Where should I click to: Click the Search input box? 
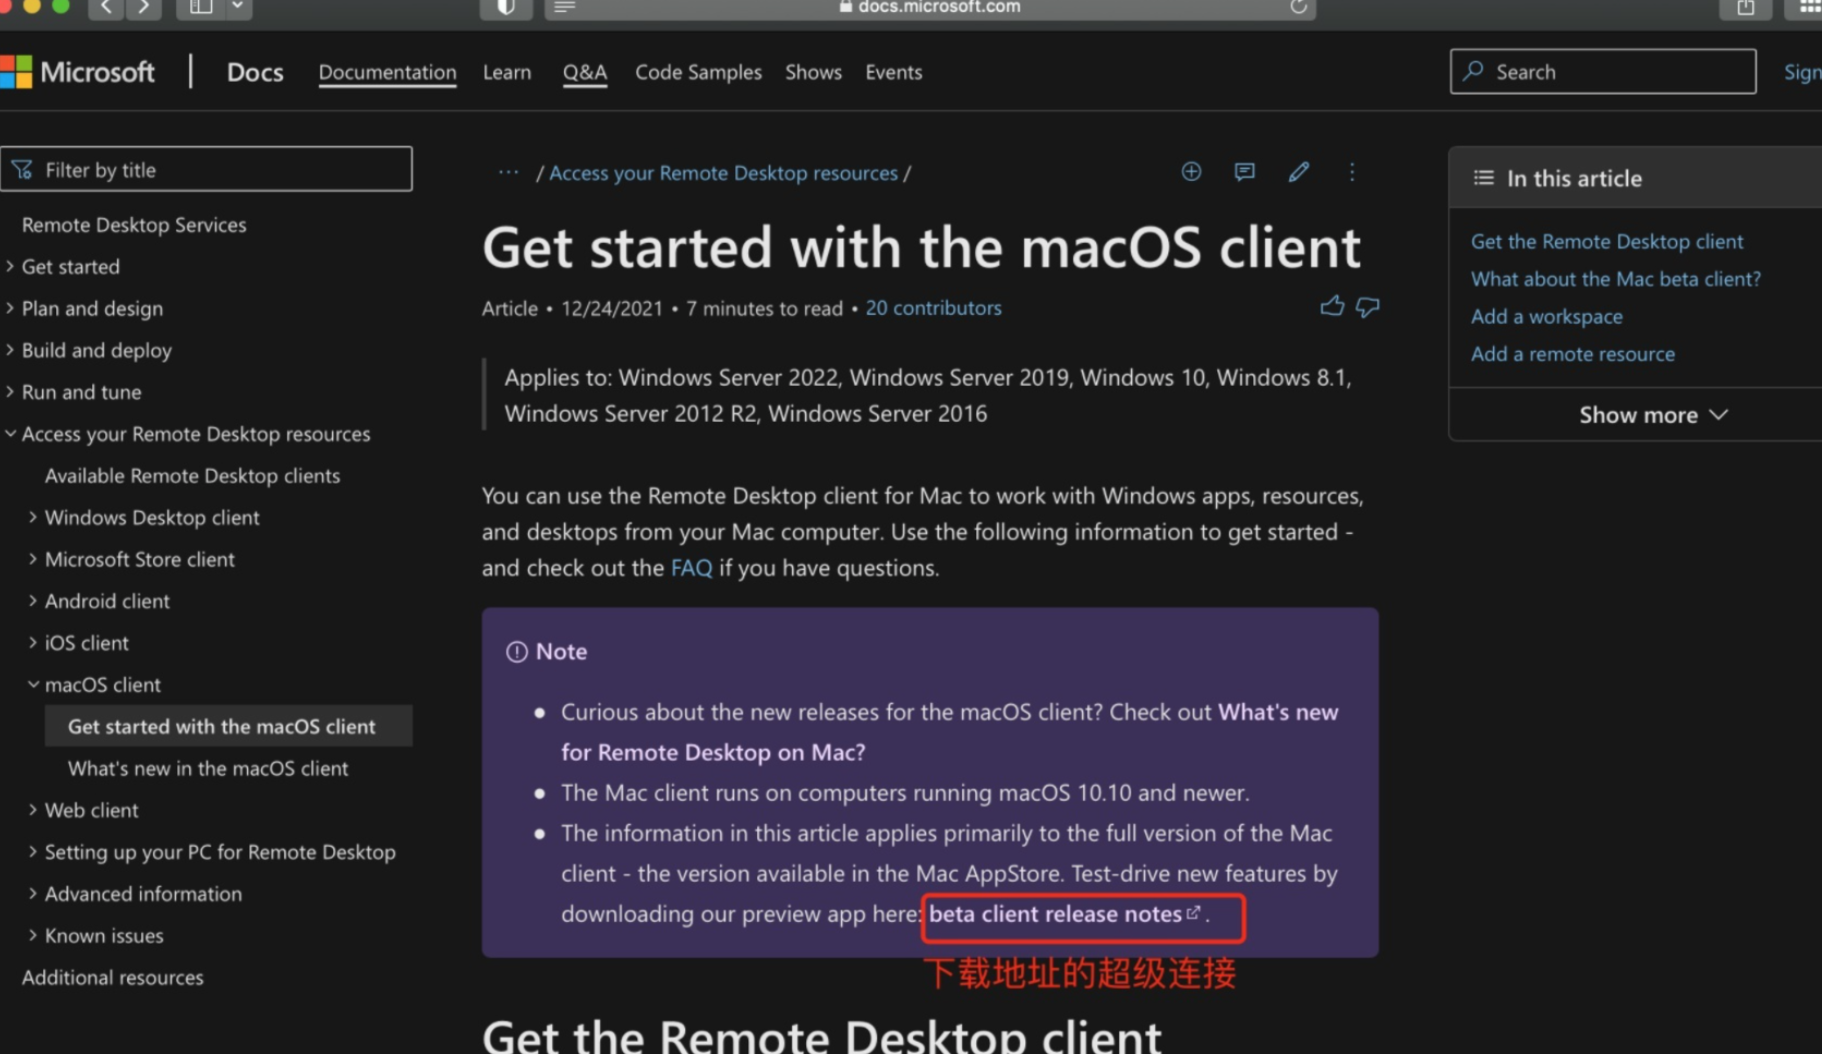coord(1603,71)
